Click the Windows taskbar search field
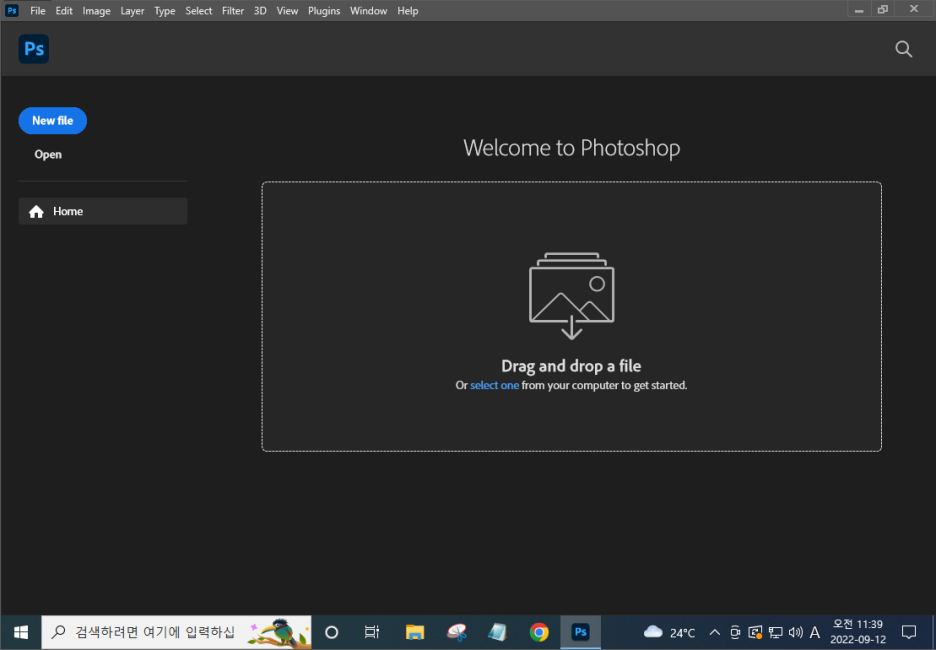936x650 pixels. (x=176, y=632)
